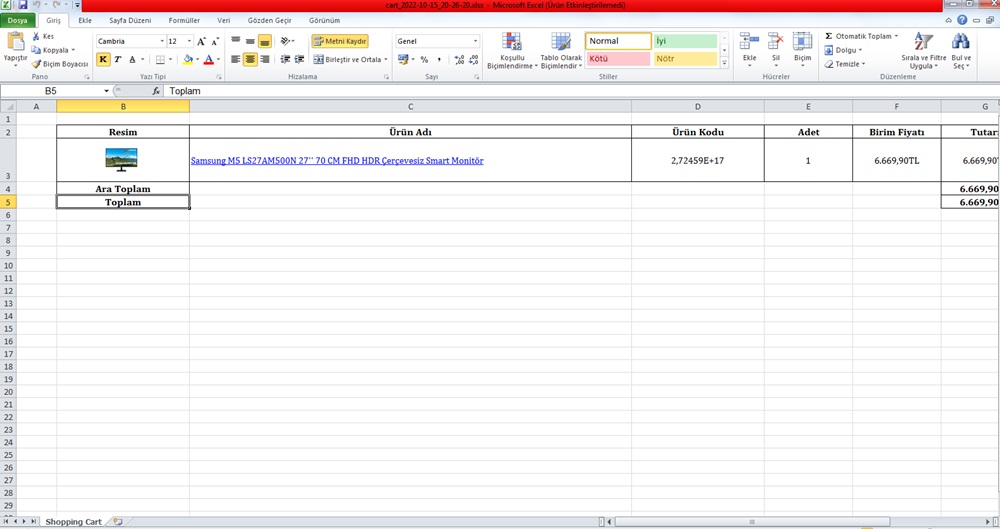The image size is (1000, 529).
Task: Click the Yapıştır paste icon
Action: tap(15, 42)
